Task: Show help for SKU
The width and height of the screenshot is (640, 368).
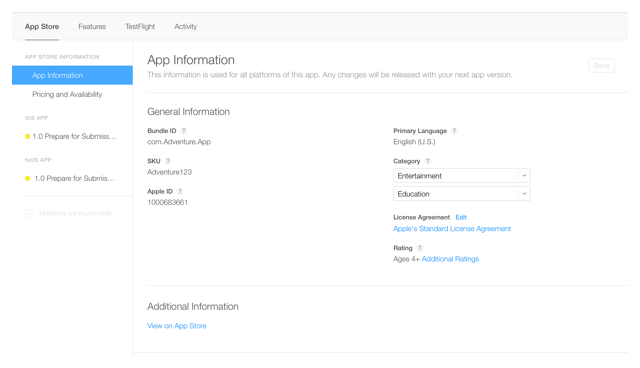Action: pos(168,161)
